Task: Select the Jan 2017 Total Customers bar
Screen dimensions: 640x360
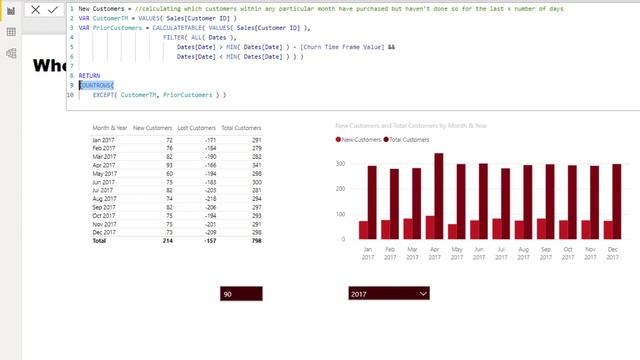Action: (x=372, y=202)
